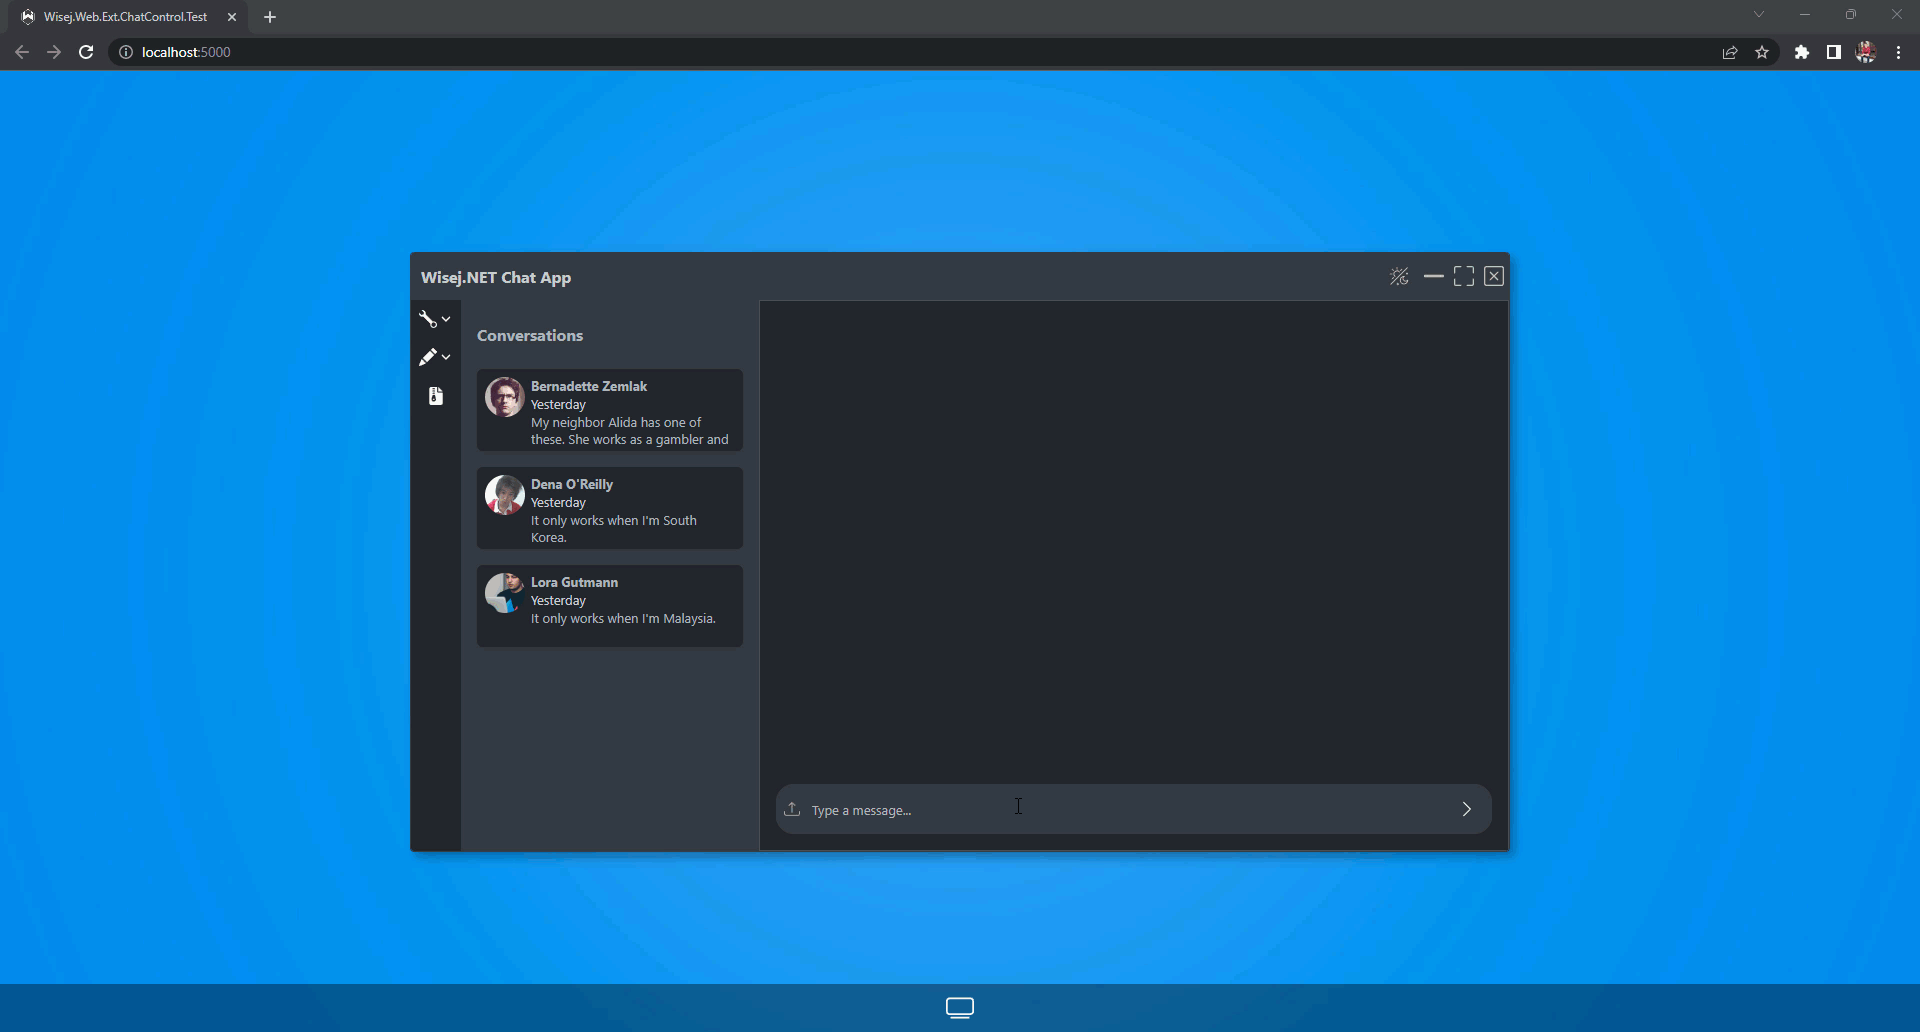Screen dimensions: 1920x1032
Task: Go forward using the browser forward arrow
Action: [x=54, y=52]
